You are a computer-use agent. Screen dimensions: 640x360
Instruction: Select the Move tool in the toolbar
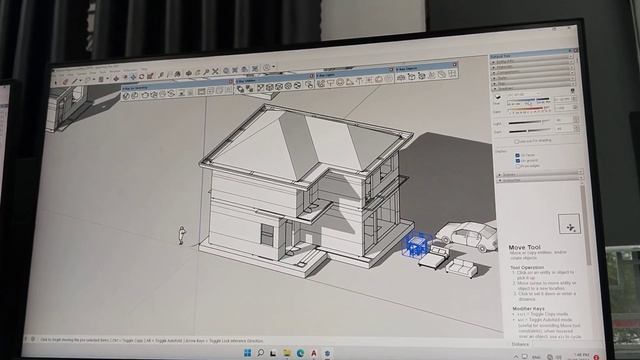[x=133, y=76]
